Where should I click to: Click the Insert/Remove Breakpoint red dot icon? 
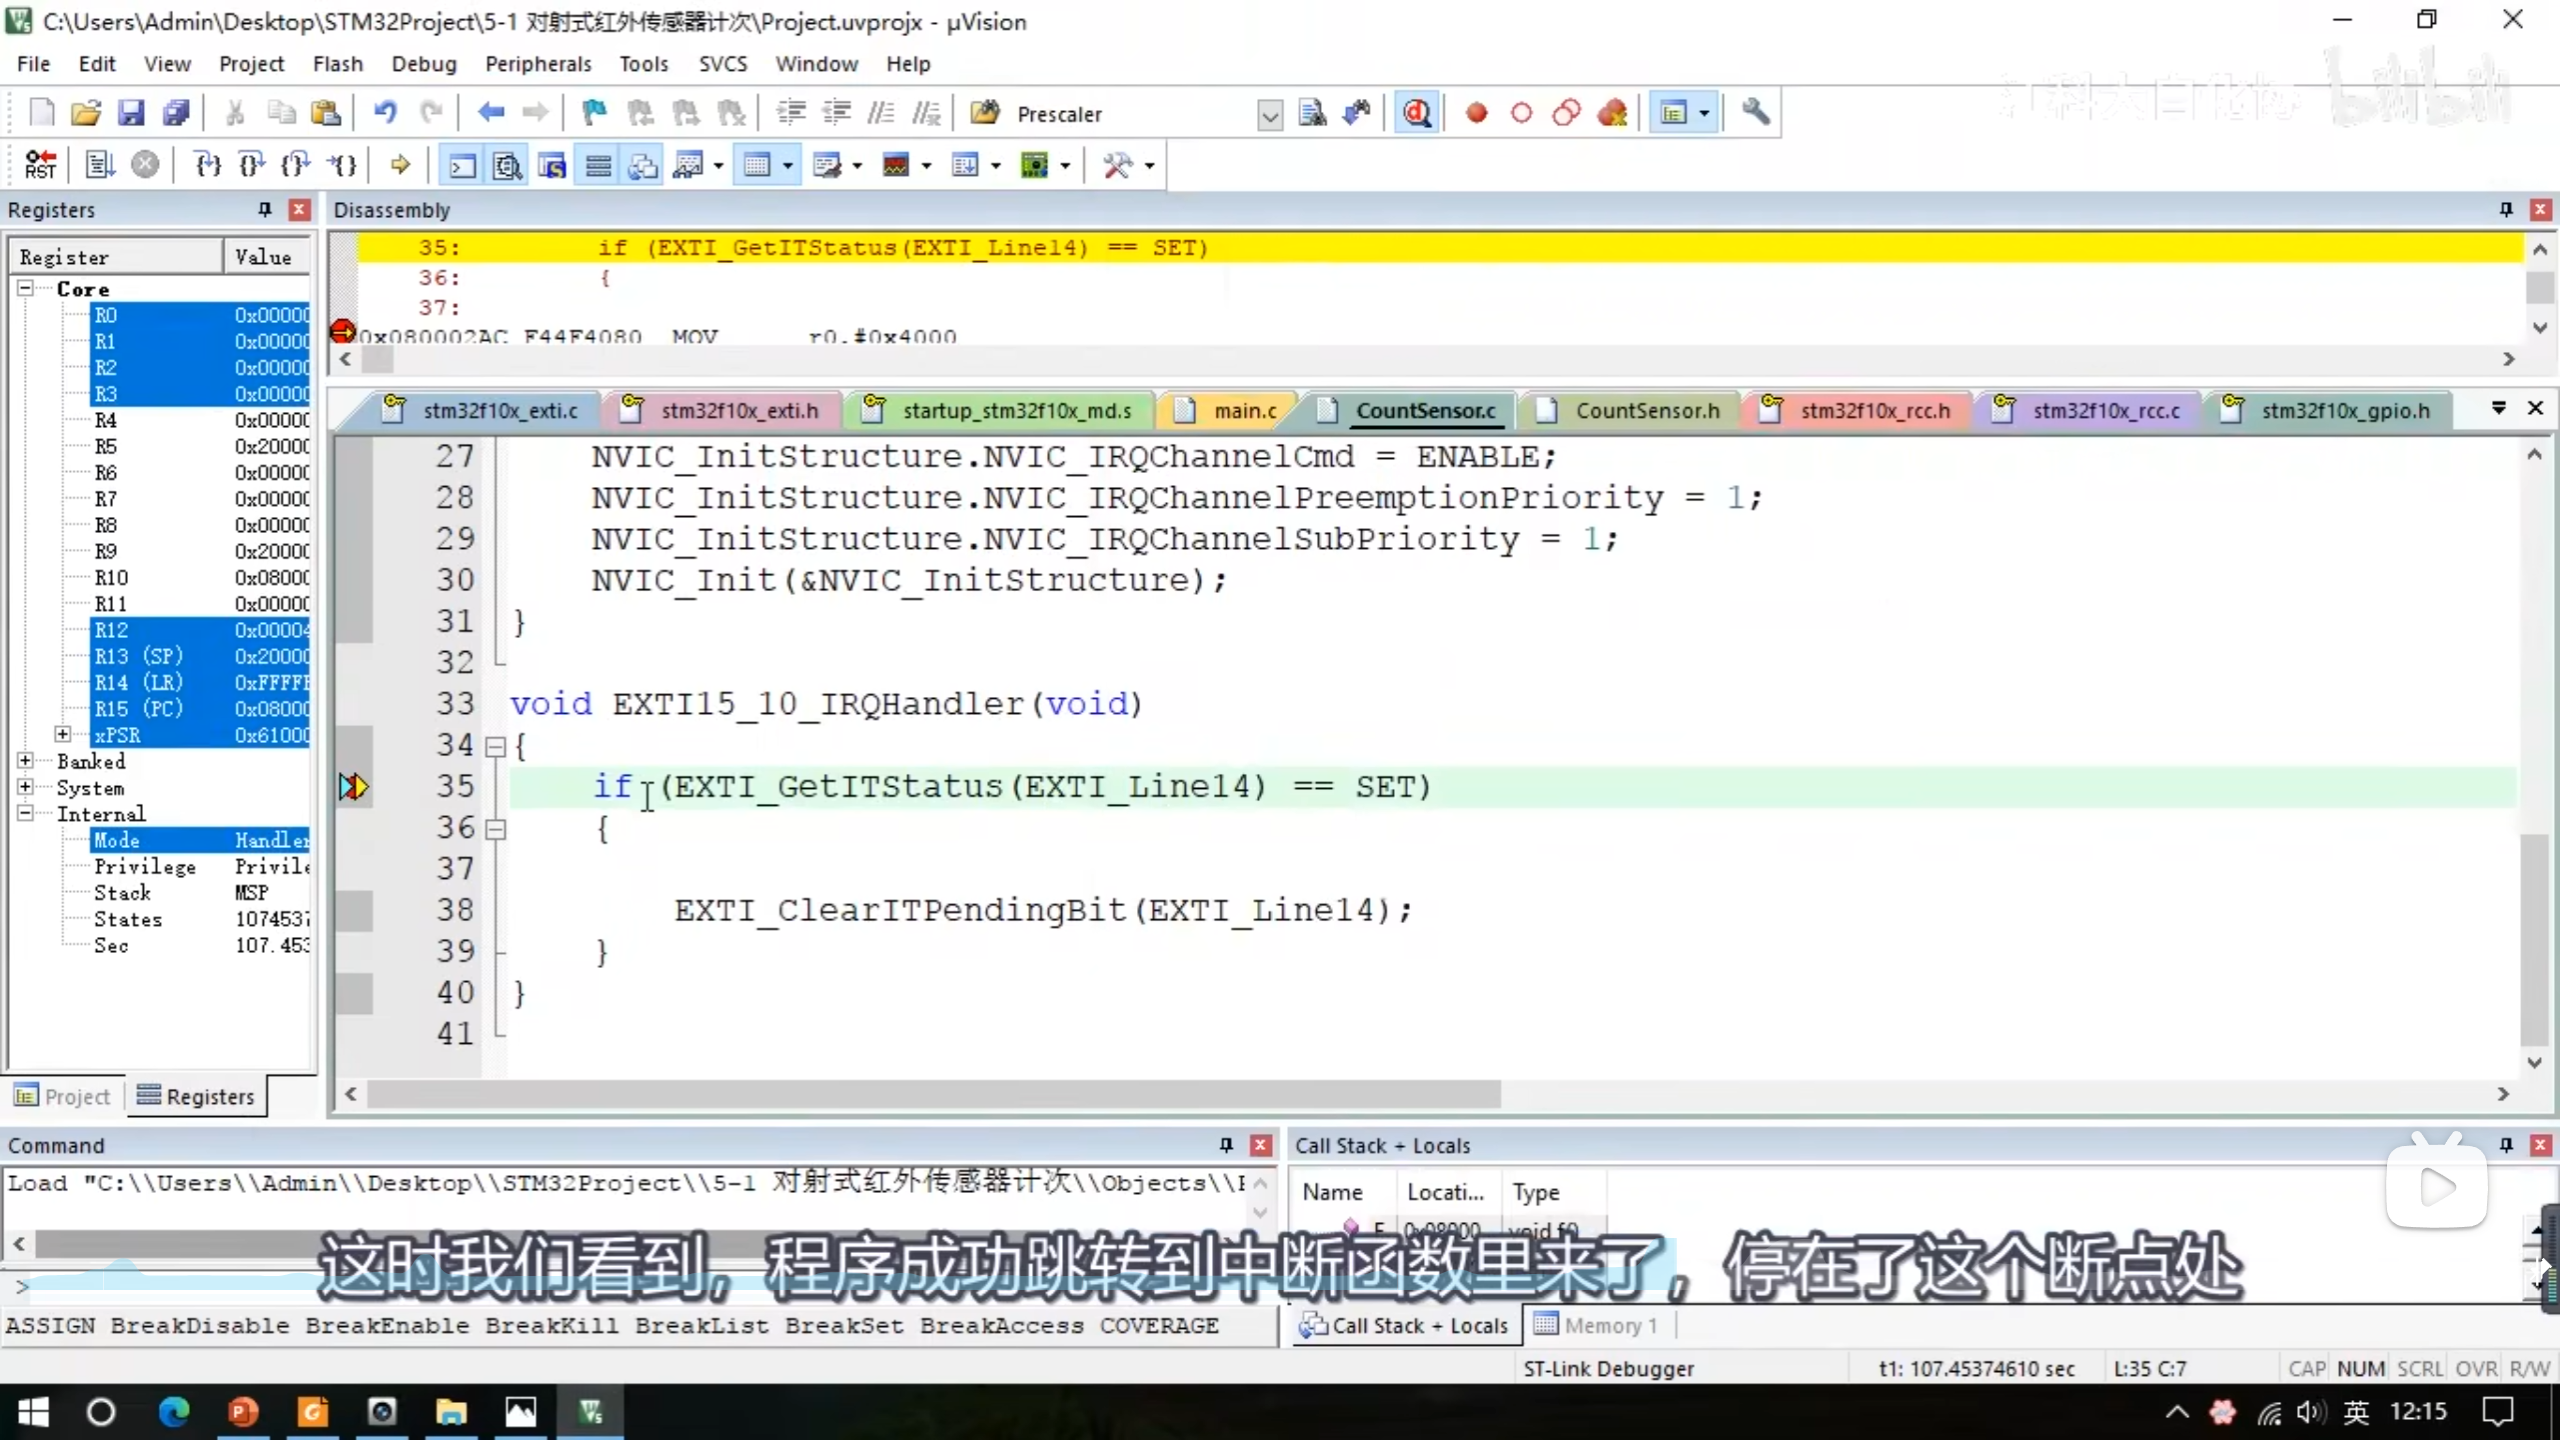[1476, 113]
